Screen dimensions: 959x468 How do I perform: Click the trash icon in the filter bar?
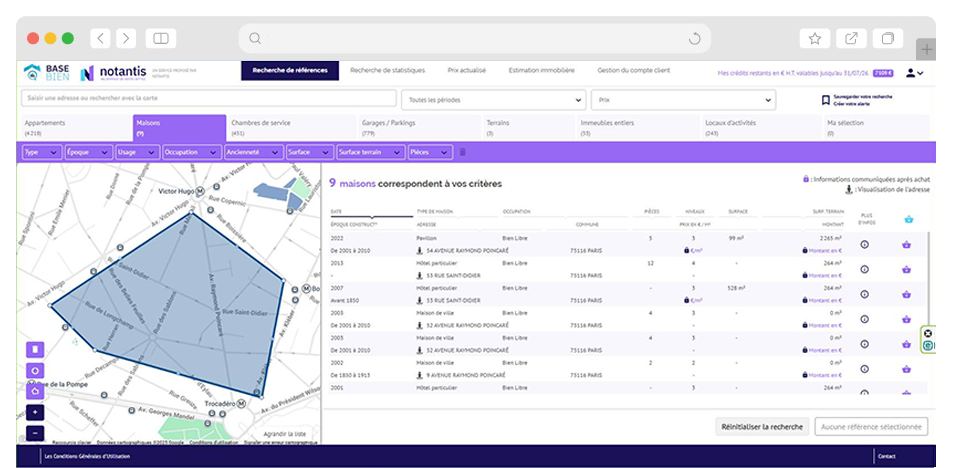coord(462,152)
